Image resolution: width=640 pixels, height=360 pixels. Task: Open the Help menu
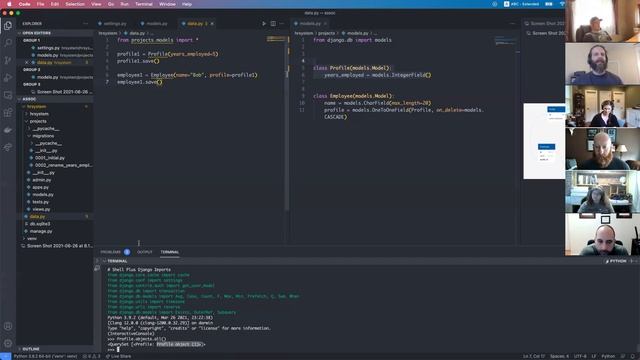(x=187, y=4)
